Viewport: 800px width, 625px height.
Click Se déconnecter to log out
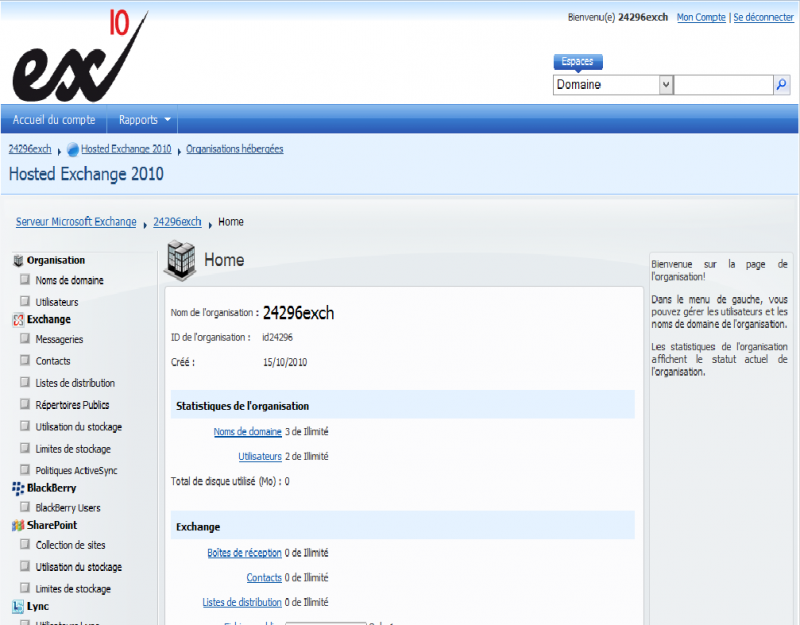tap(763, 17)
